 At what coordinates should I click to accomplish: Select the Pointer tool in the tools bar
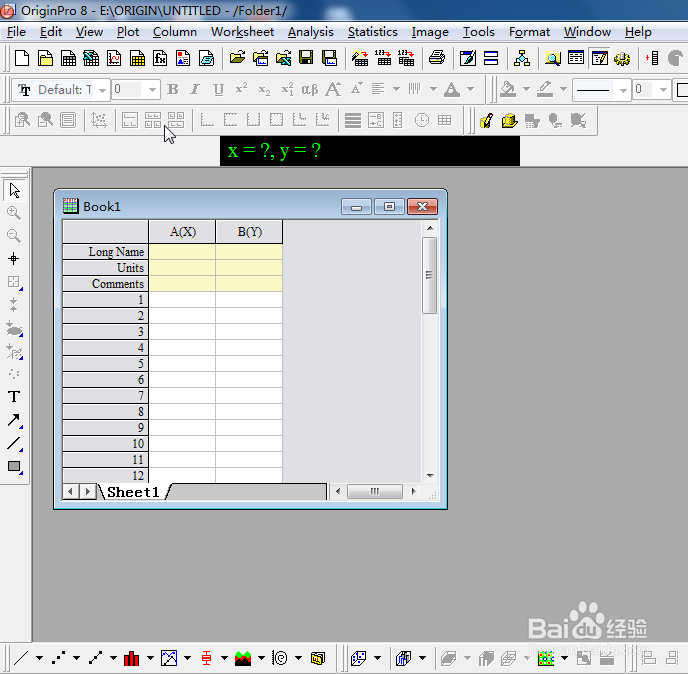[14, 190]
